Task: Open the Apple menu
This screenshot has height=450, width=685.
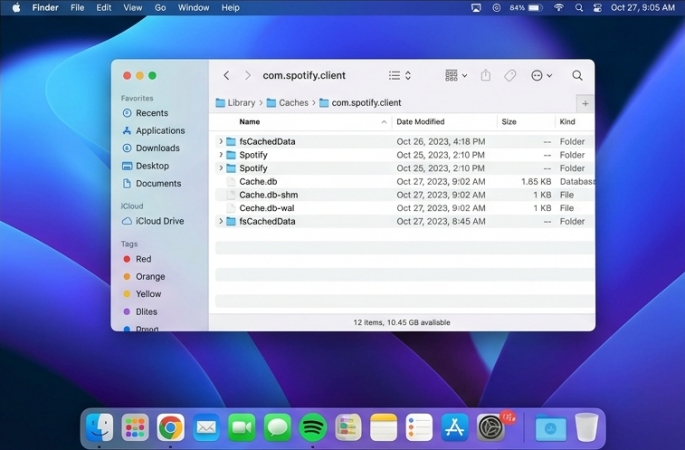Action: pos(16,8)
